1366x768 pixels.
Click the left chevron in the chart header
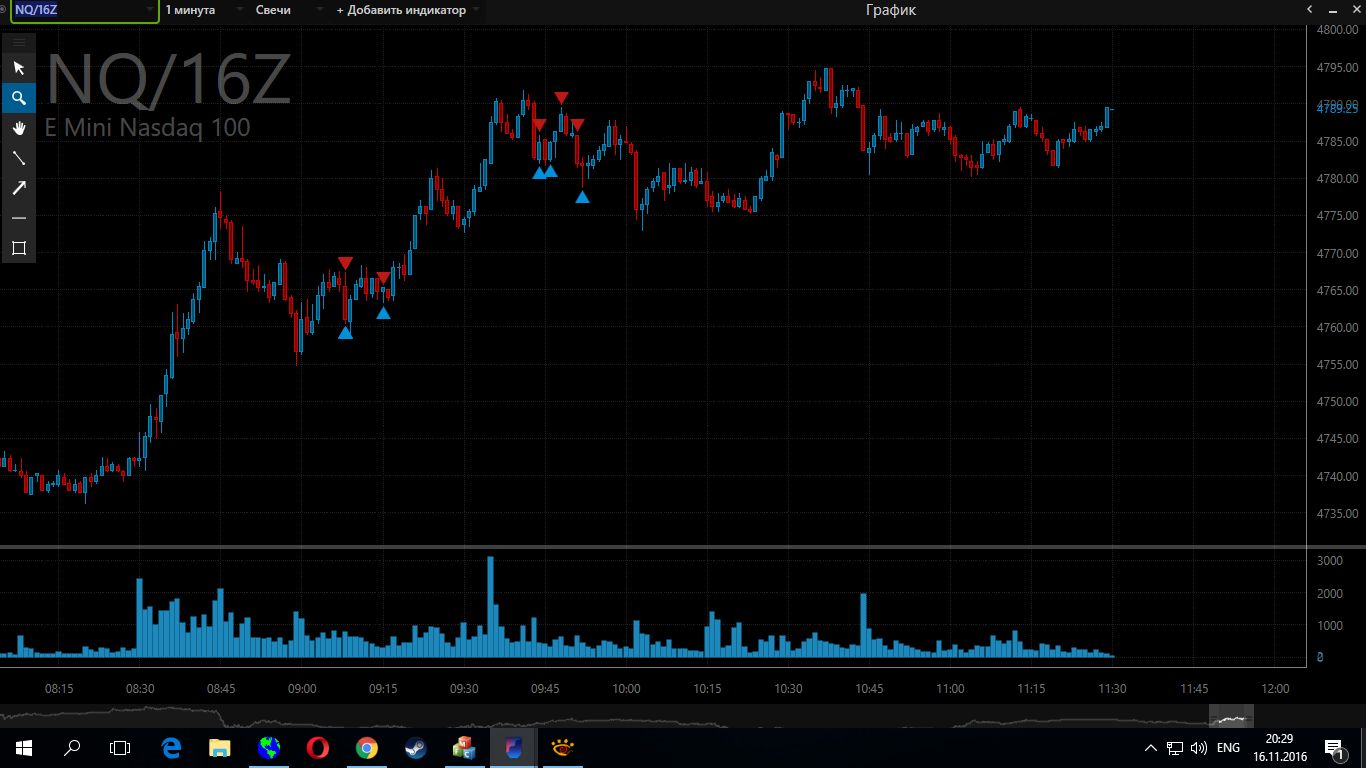click(x=1309, y=10)
